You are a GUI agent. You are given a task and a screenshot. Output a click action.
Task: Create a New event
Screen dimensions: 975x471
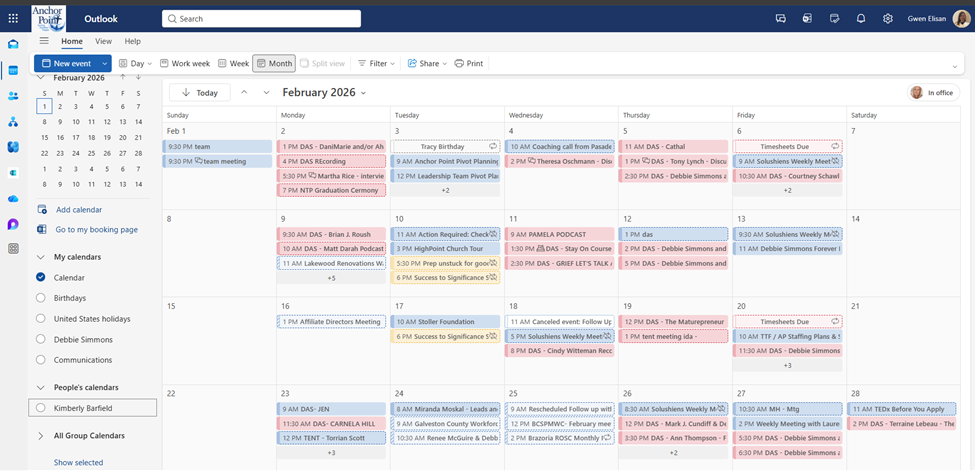click(66, 63)
